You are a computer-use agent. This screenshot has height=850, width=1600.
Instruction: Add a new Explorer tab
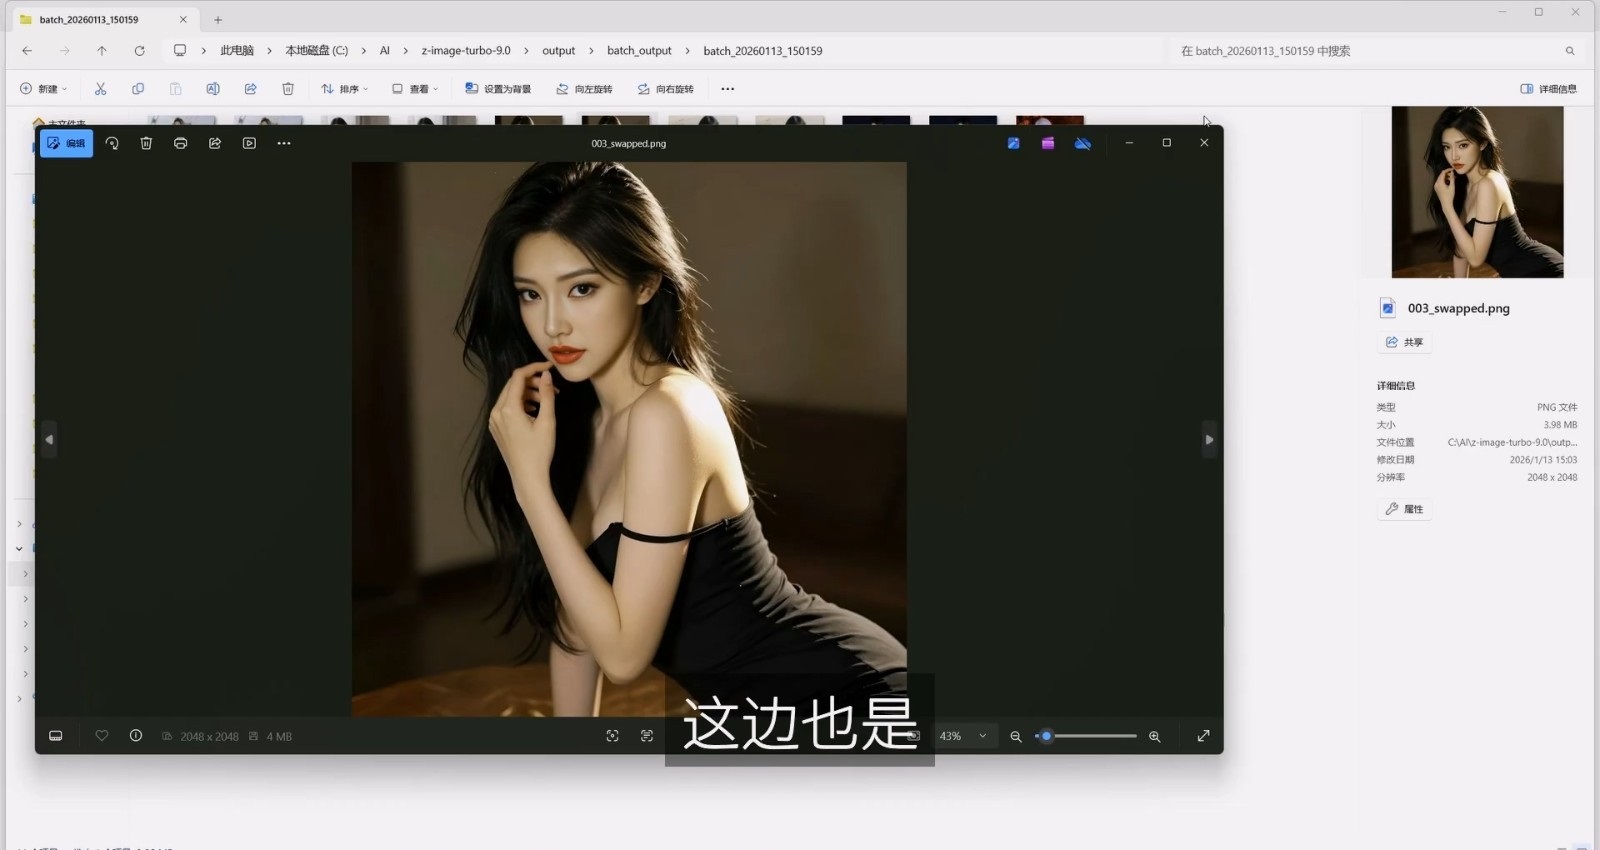coord(218,20)
